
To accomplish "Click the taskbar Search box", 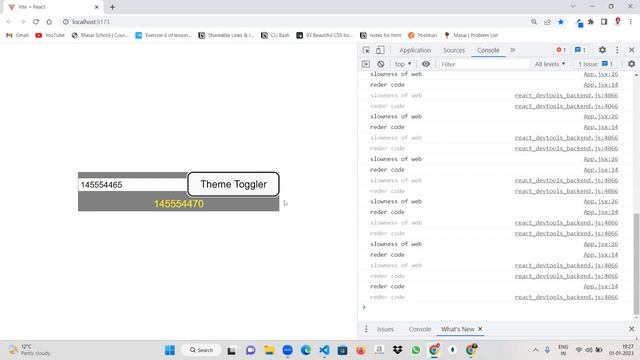I will tap(201, 350).
